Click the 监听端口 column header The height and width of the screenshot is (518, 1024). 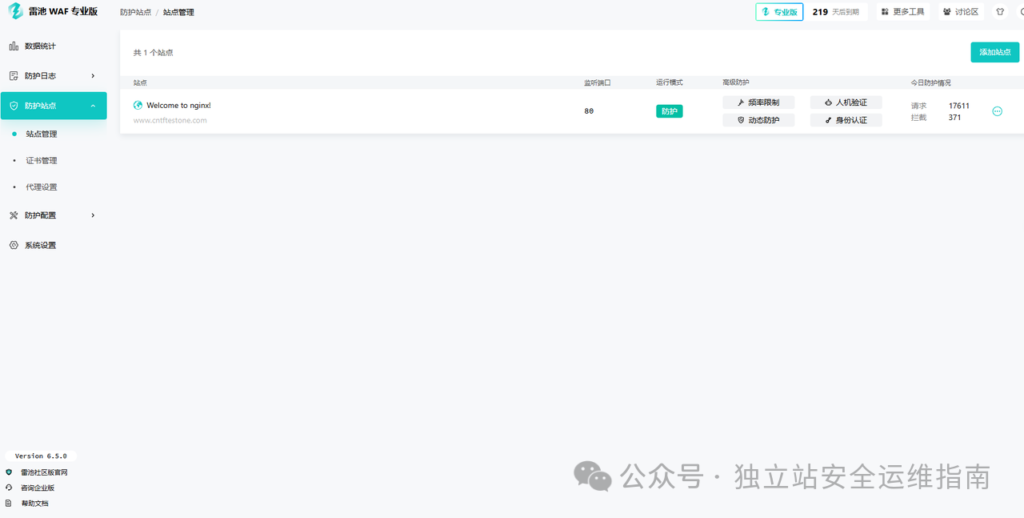click(598, 83)
